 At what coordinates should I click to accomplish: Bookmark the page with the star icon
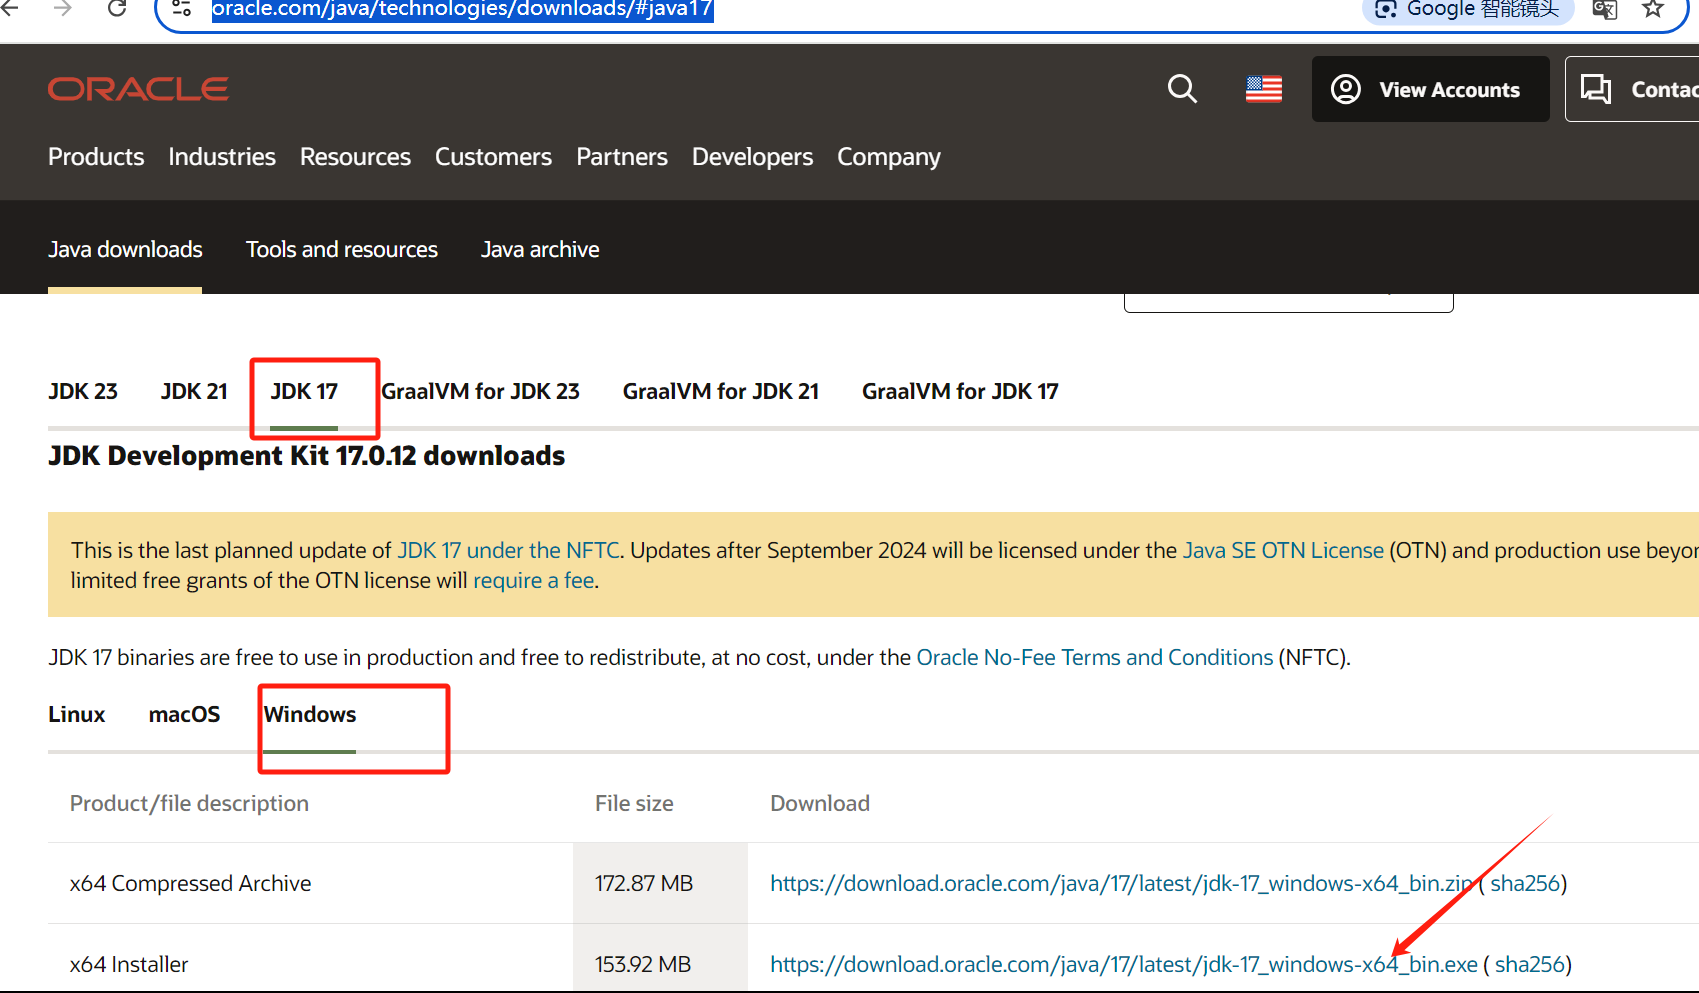point(1652,10)
